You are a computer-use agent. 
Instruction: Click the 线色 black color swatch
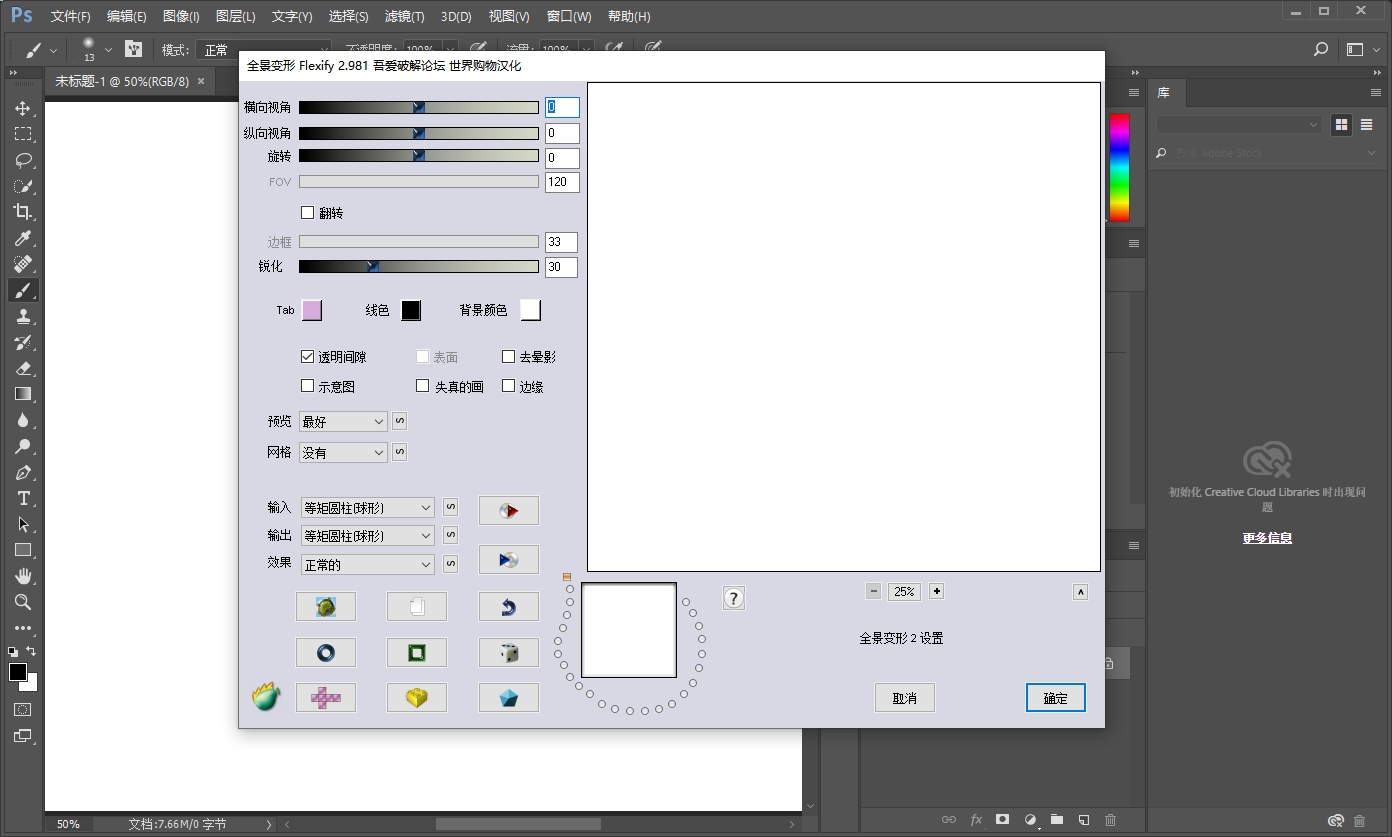[x=411, y=311]
